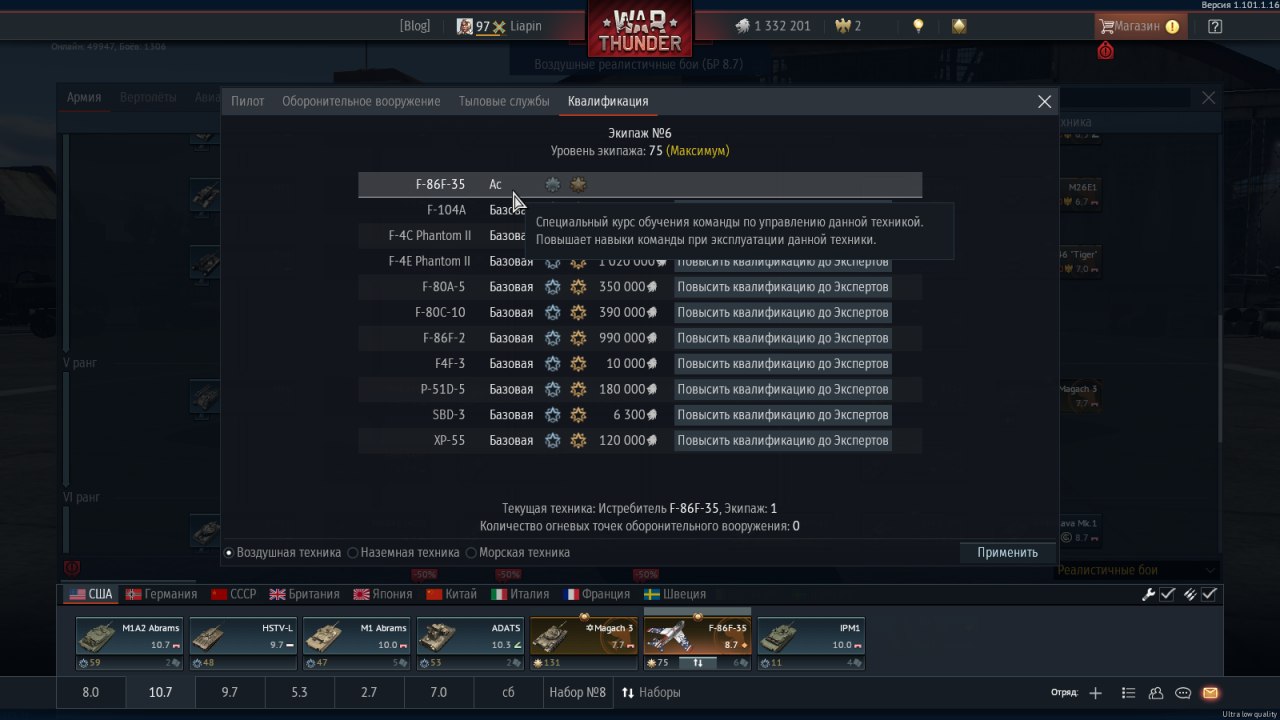1280x720 pixels.
Task: Switch to the Пилот tab
Action: (248, 101)
